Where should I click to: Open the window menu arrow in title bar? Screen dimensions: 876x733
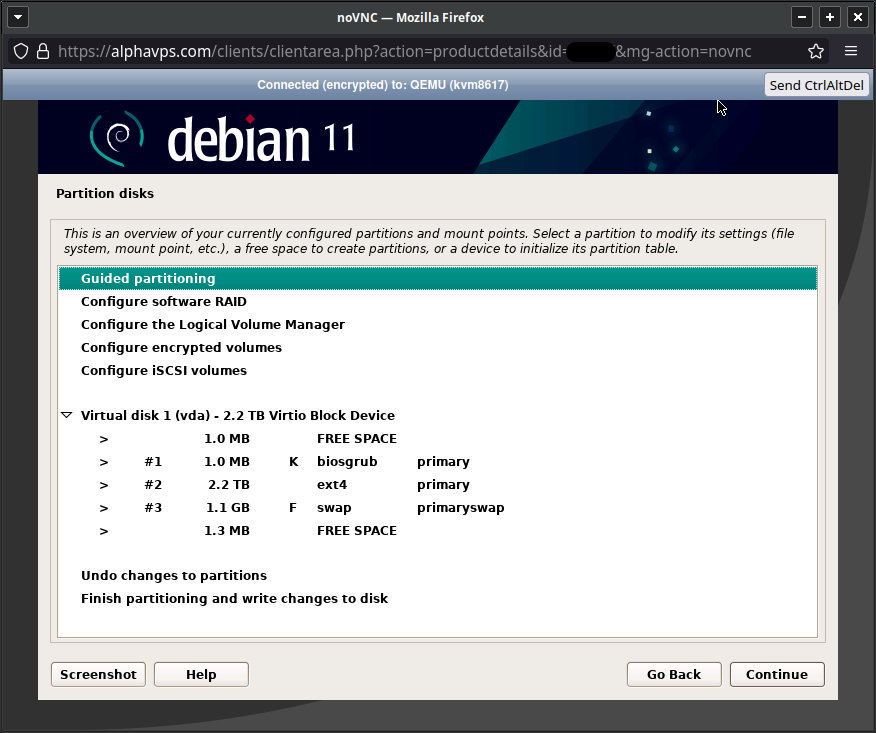18,17
